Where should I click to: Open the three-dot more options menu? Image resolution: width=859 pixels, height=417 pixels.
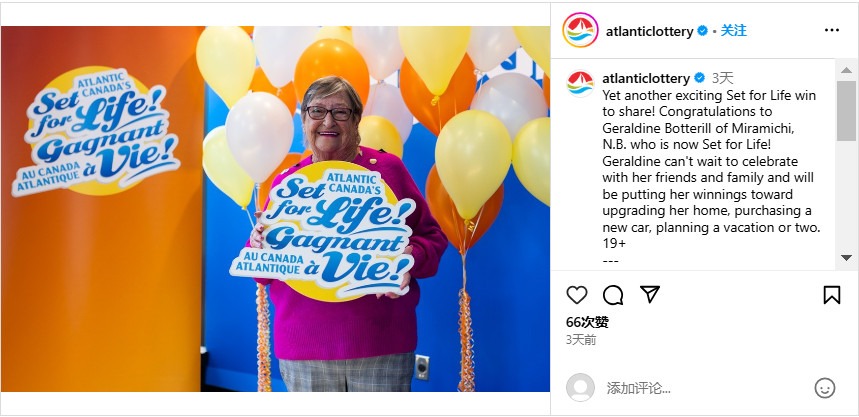point(832,31)
